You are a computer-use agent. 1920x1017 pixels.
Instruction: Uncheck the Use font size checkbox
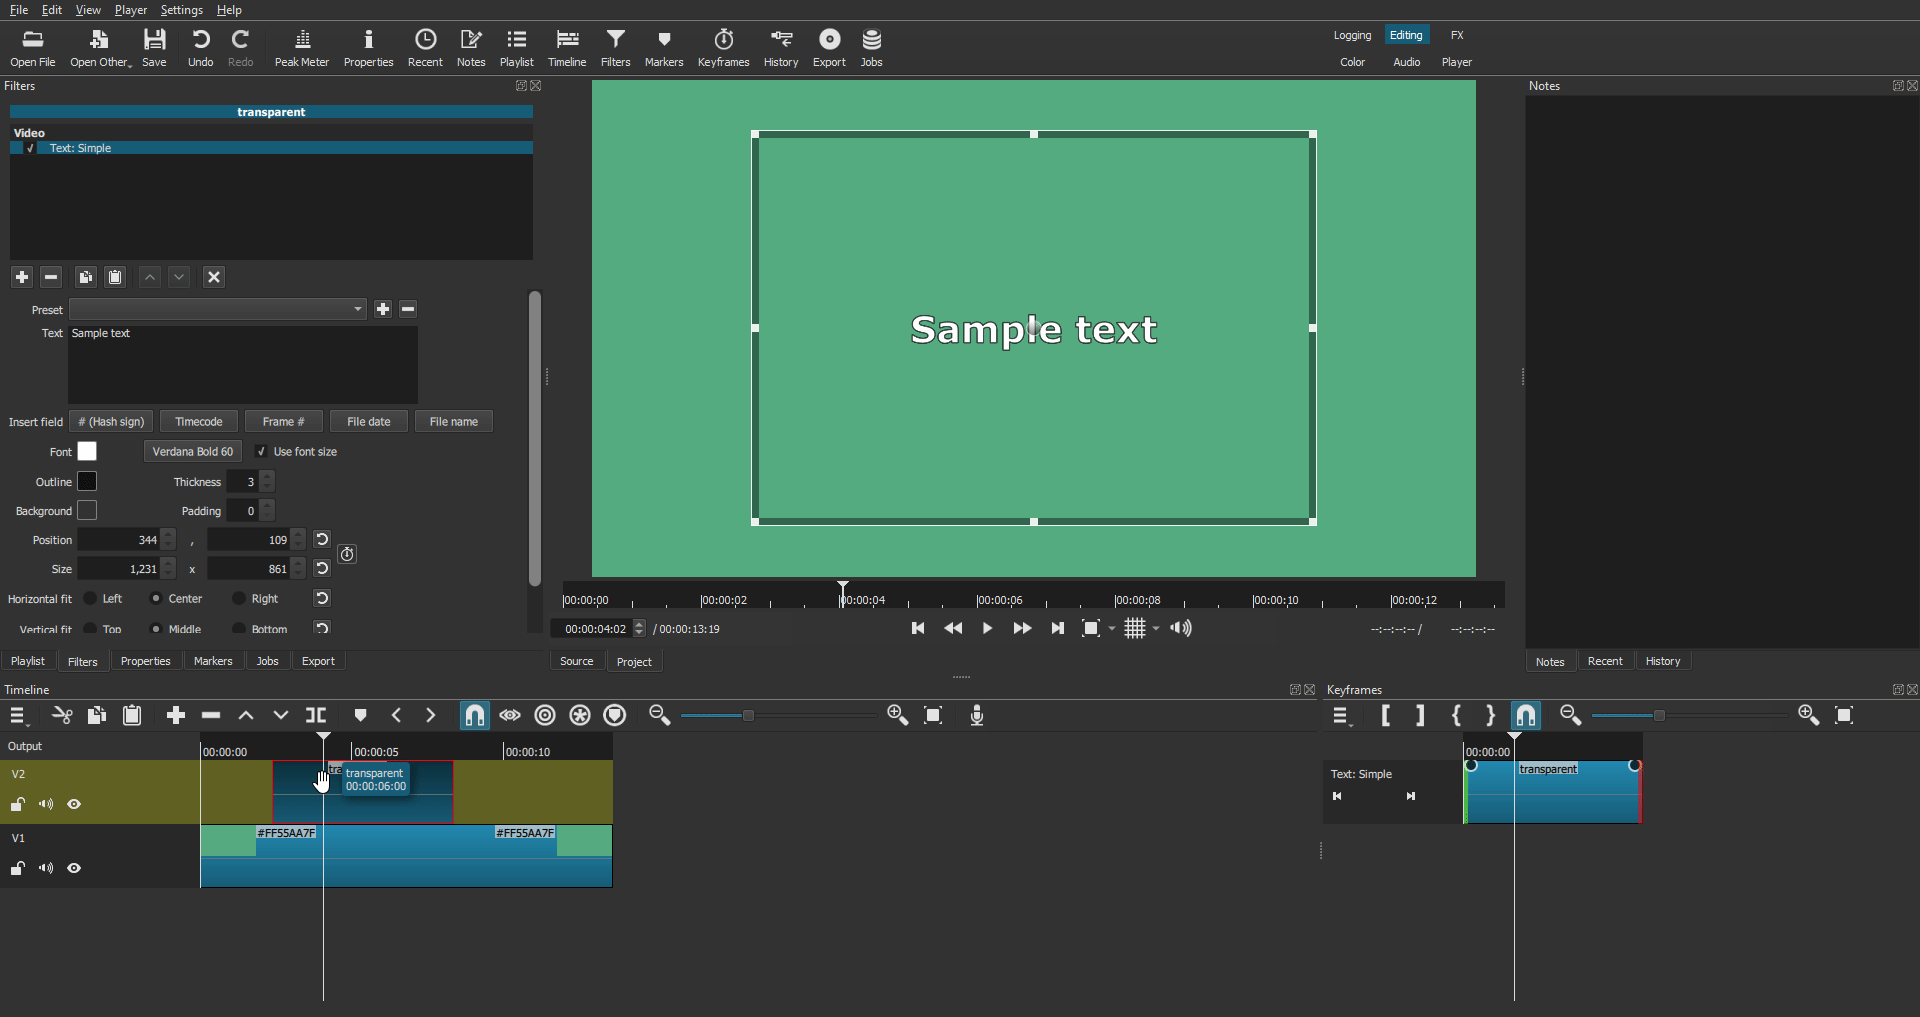pyautogui.click(x=262, y=452)
